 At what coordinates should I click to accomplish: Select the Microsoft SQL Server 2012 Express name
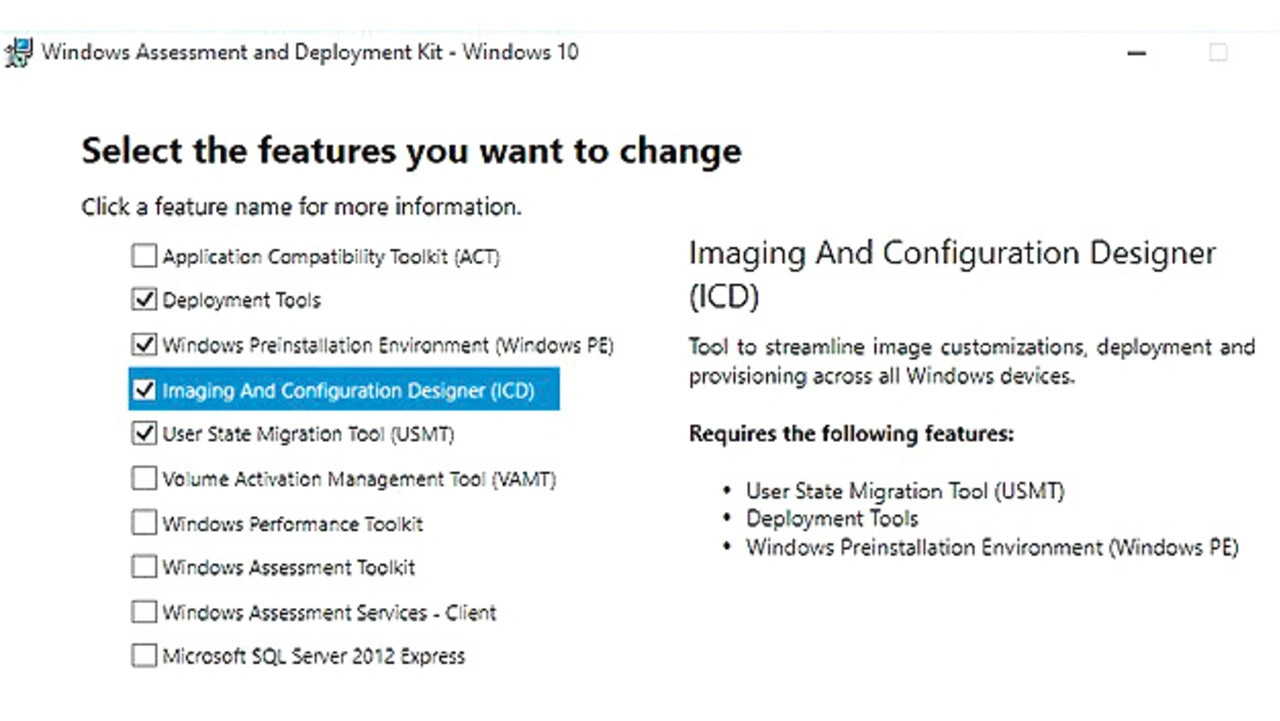314,656
